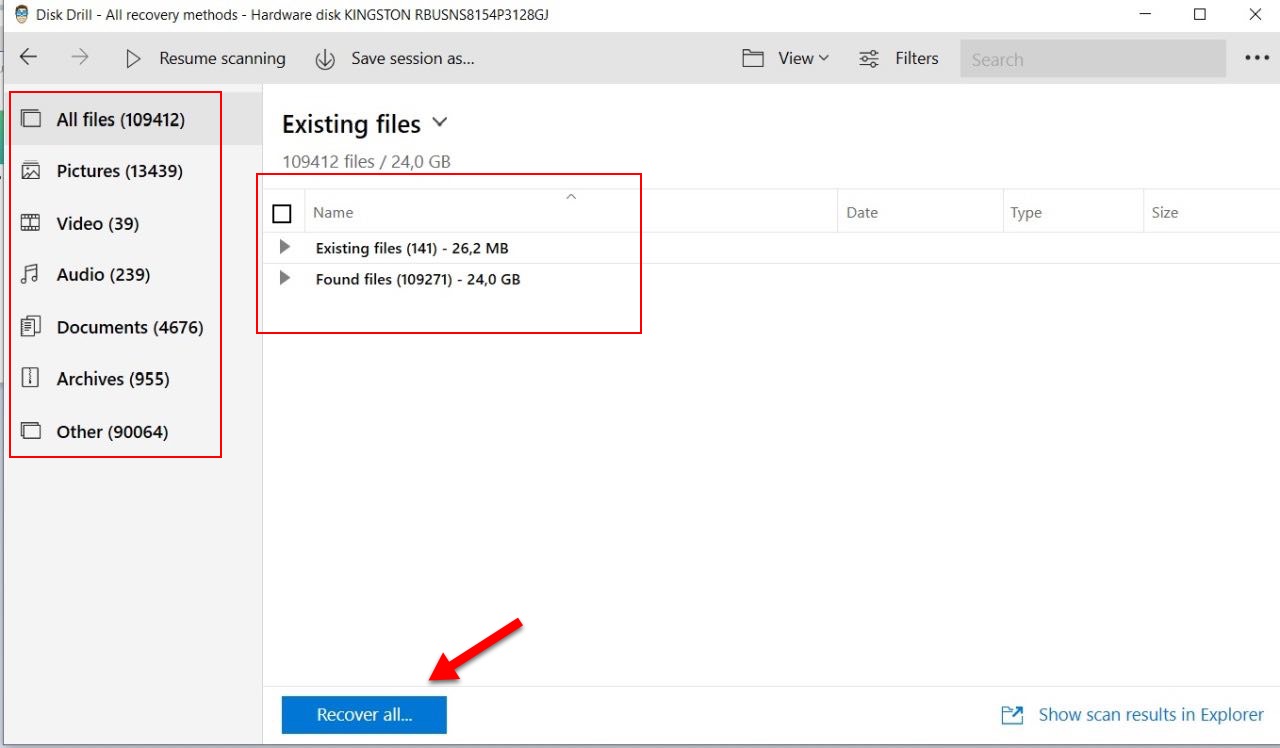
Task: Sort the list by Size column header
Action: 1164,212
